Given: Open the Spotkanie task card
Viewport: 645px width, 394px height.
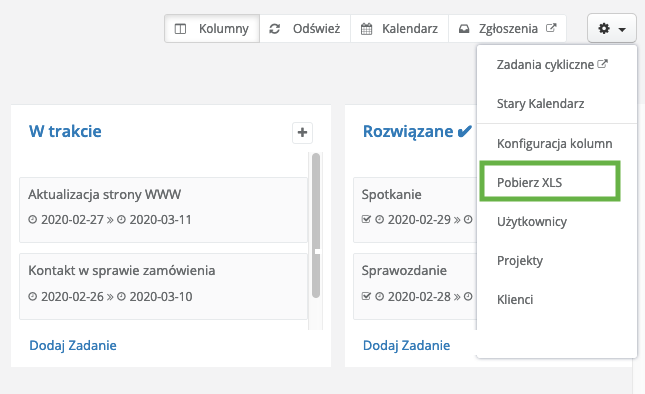Looking at the screenshot, I should (x=415, y=210).
